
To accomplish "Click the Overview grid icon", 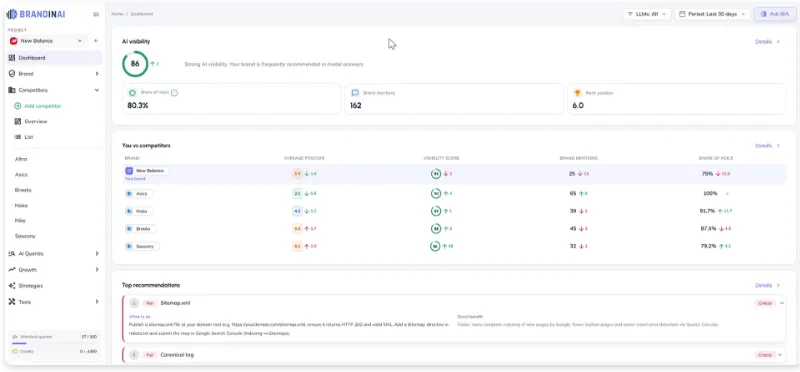I will point(18,121).
